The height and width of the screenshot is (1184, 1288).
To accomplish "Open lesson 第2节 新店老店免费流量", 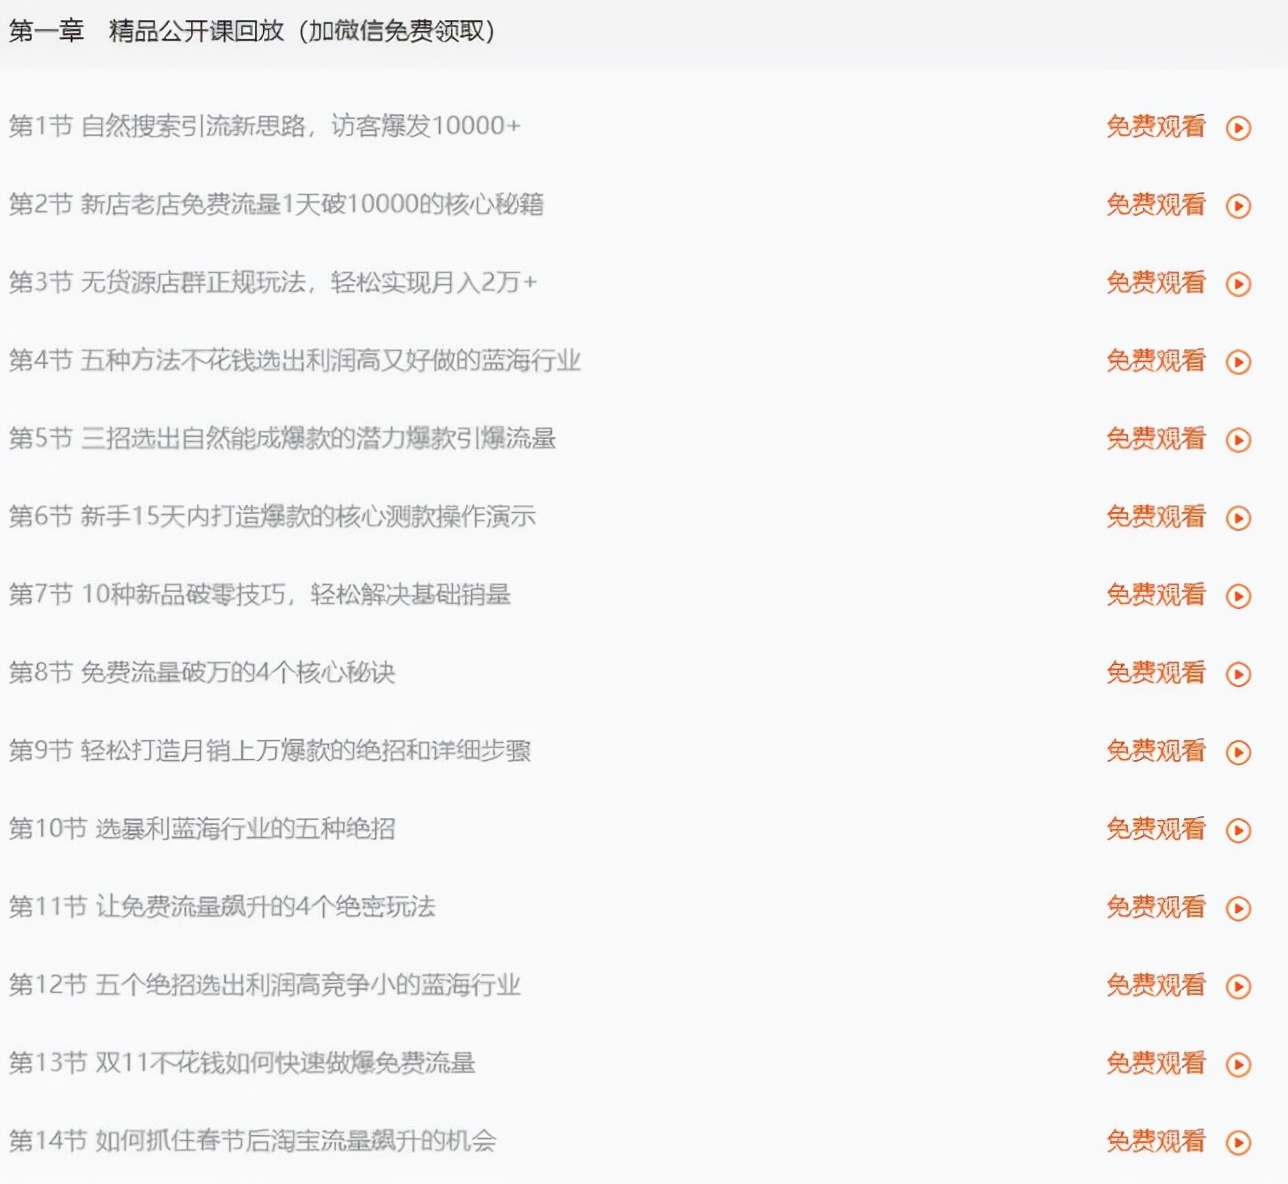I will pyautogui.click(x=276, y=204).
